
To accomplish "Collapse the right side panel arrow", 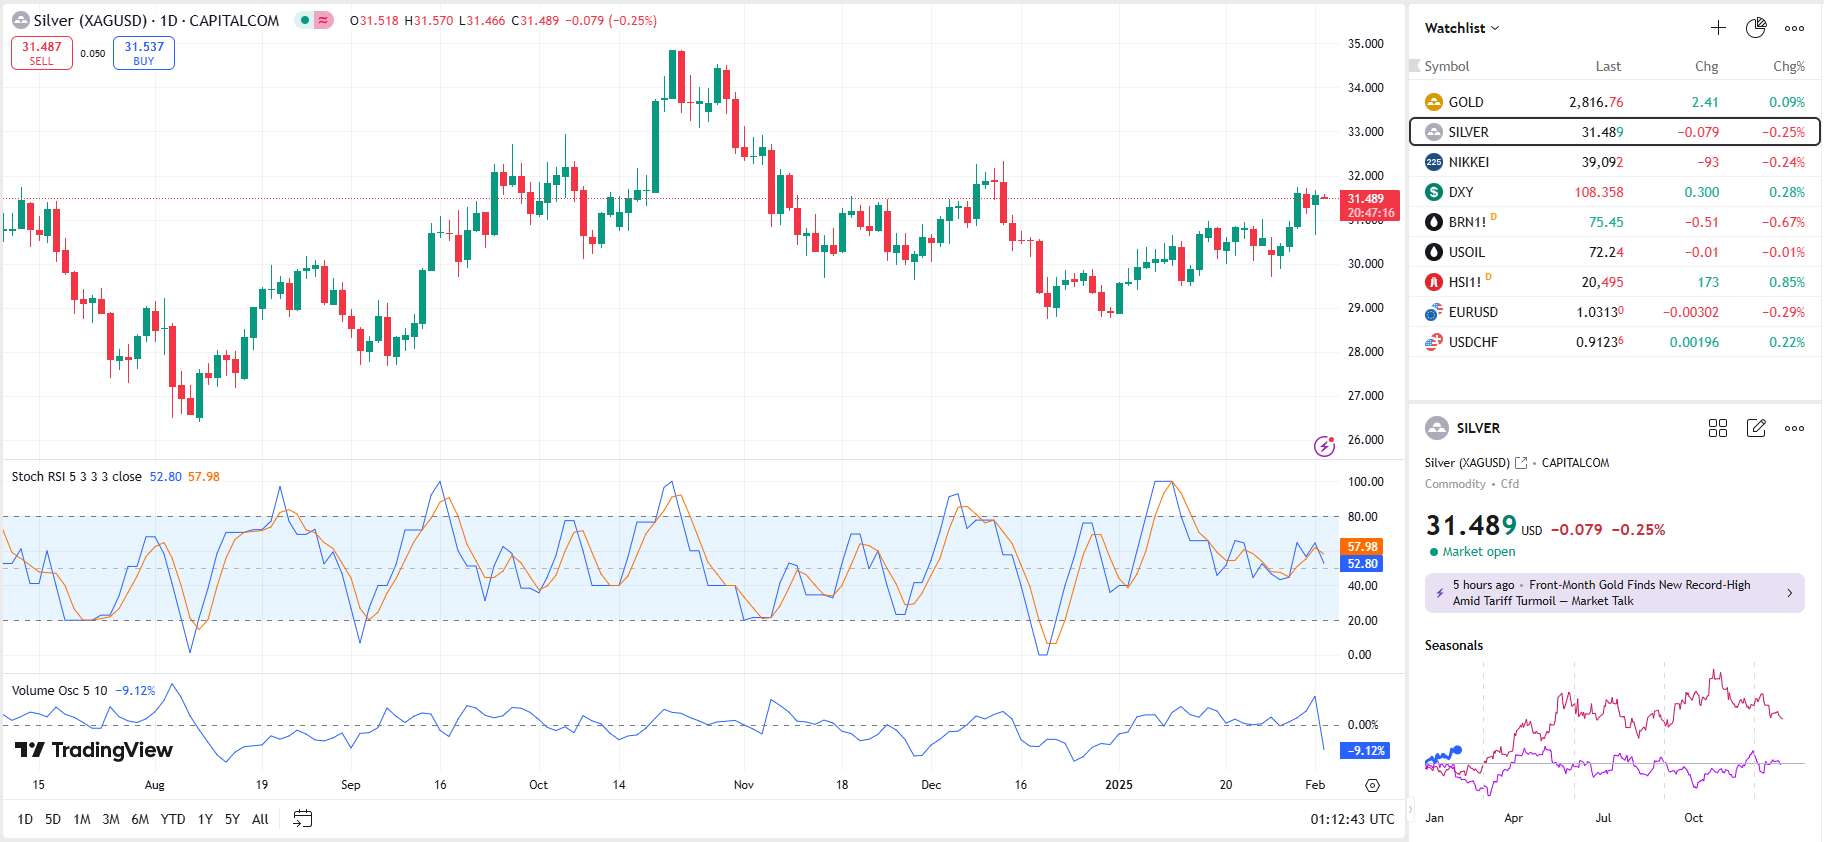I will pyautogui.click(x=1411, y=808).
